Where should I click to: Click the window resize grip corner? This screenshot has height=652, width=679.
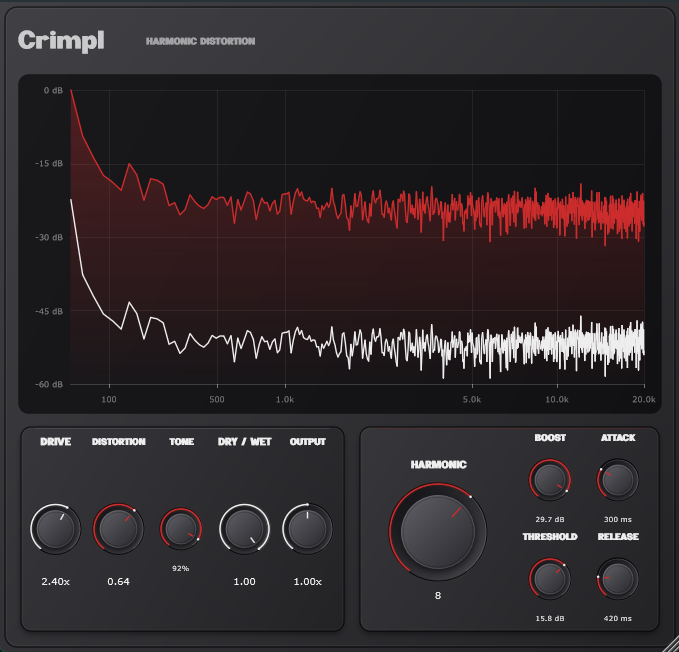672,645
